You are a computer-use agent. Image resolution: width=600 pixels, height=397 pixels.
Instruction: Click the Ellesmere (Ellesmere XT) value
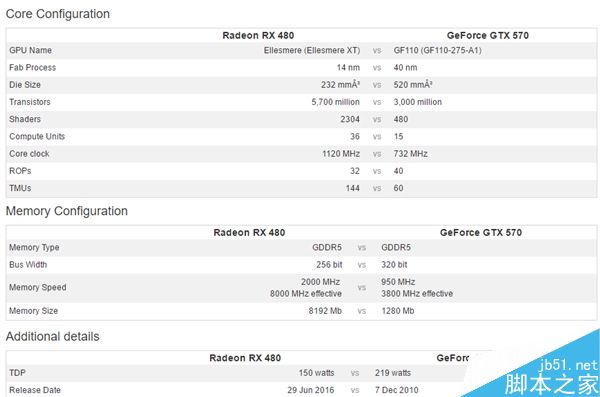311,51
